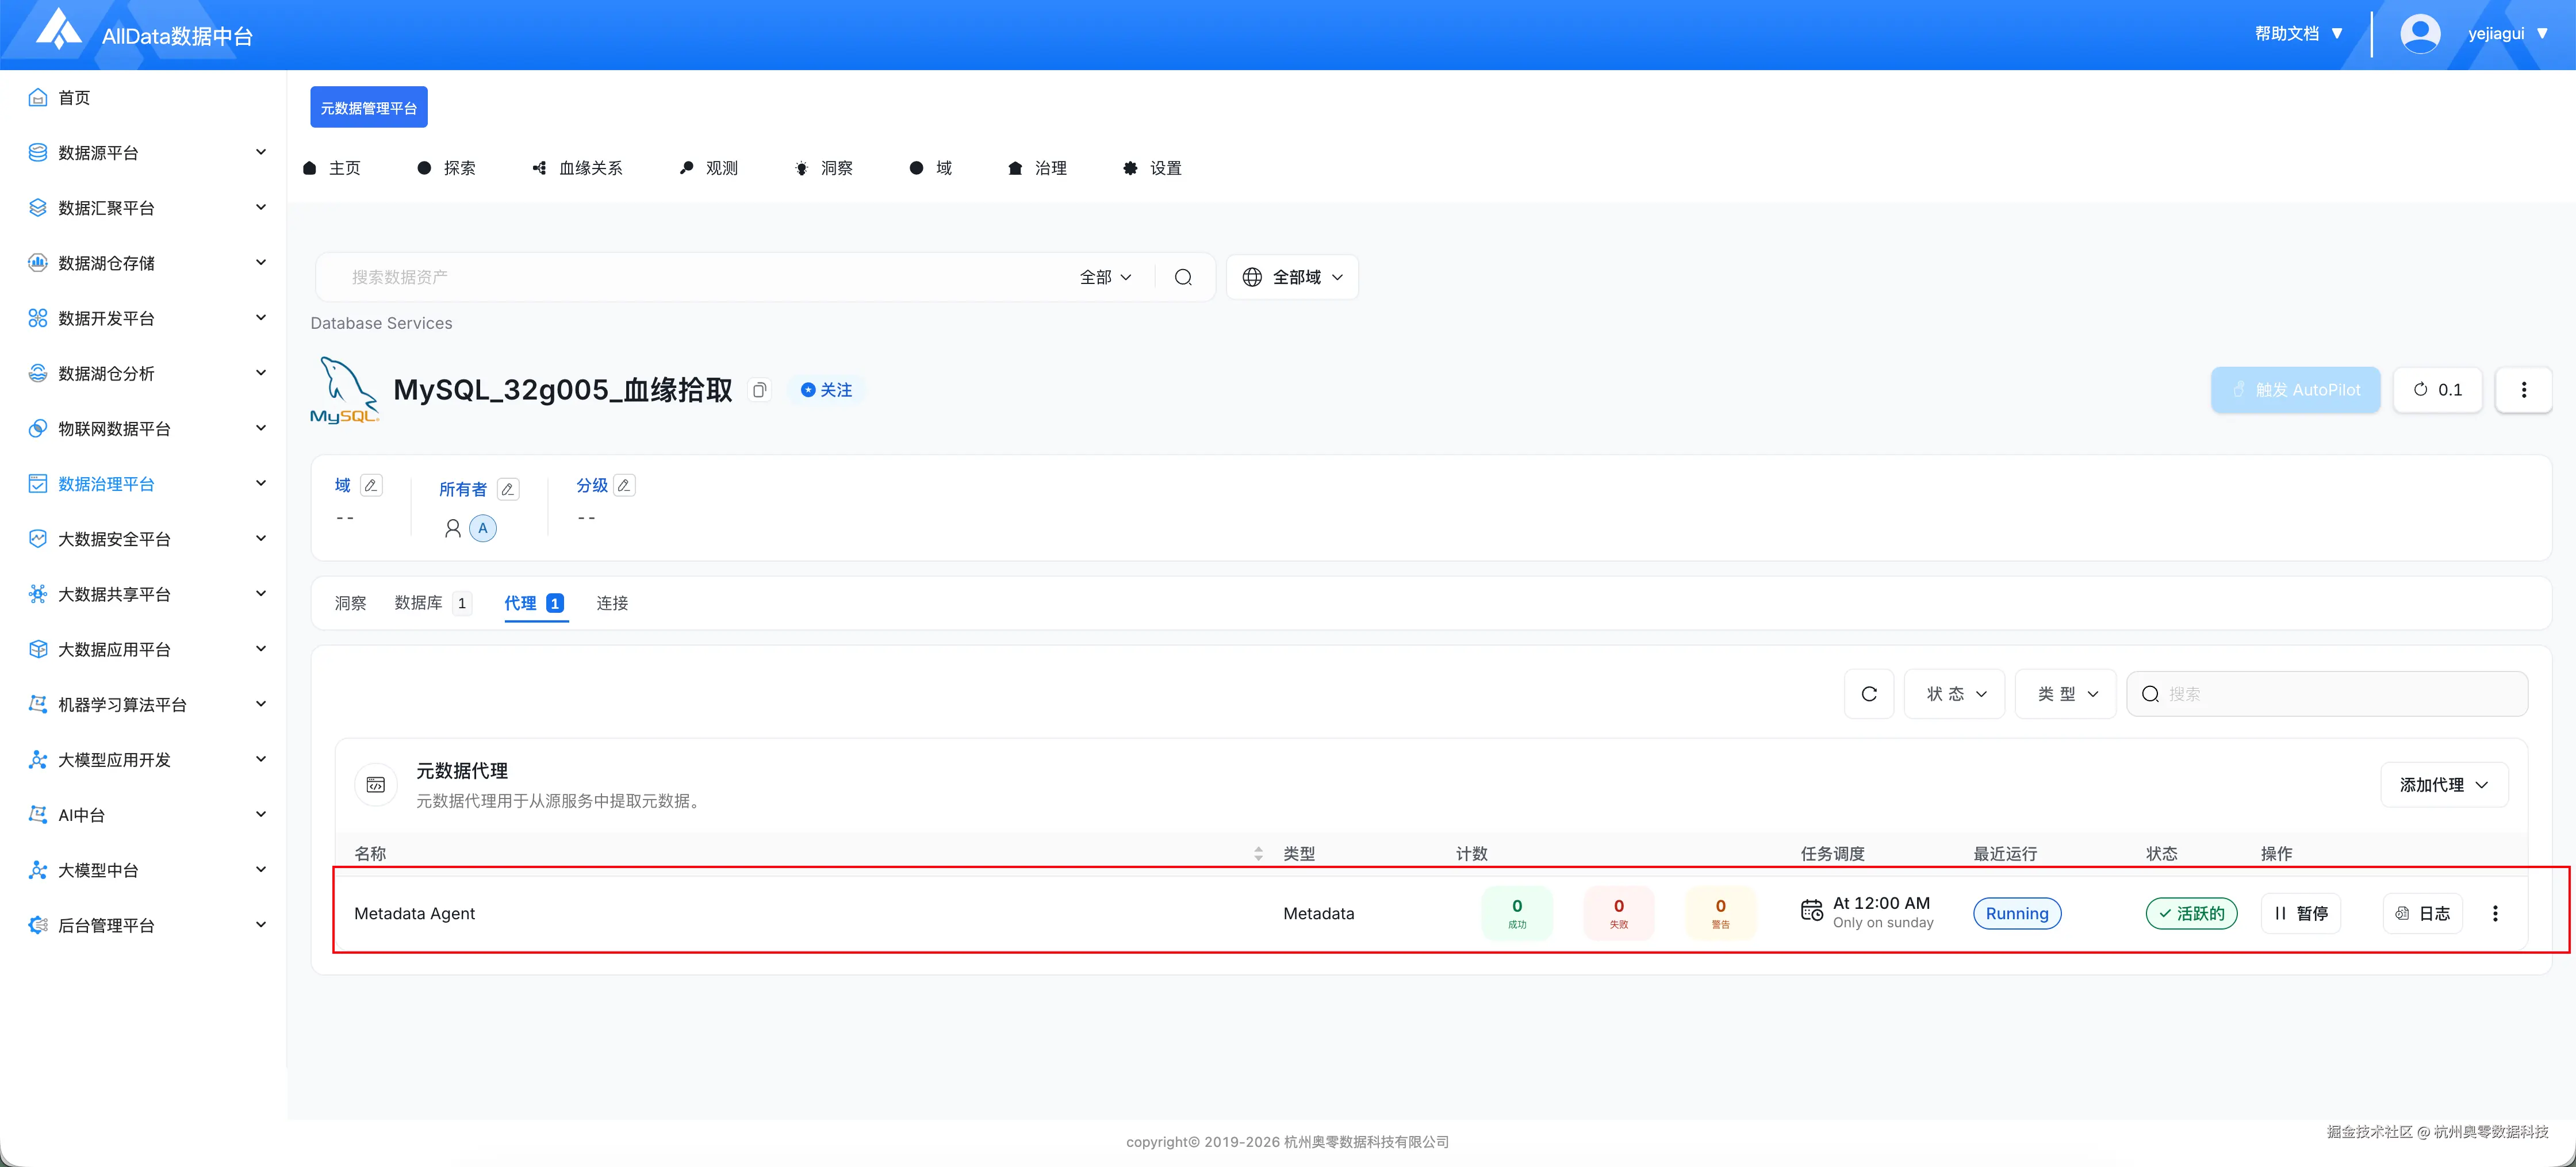Click the 触发 AutoPilot button
This screenshot has width=2576, height=1167.
coord(2295,390)
